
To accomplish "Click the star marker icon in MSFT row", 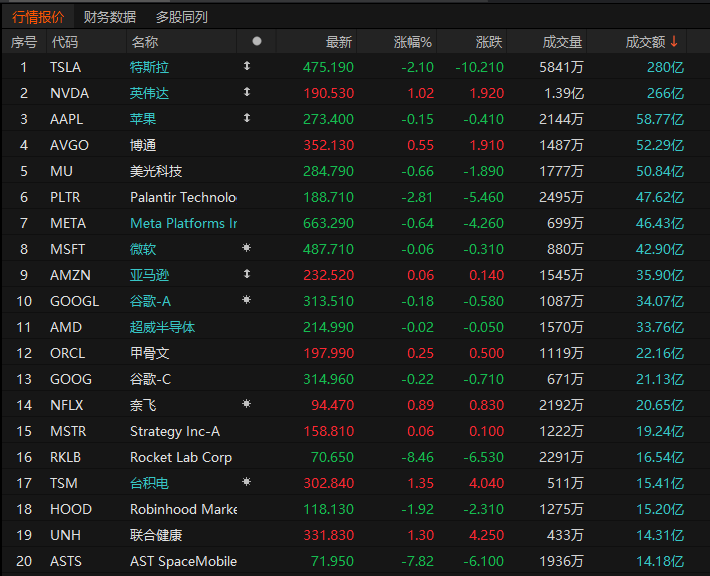I will (246, 248).
